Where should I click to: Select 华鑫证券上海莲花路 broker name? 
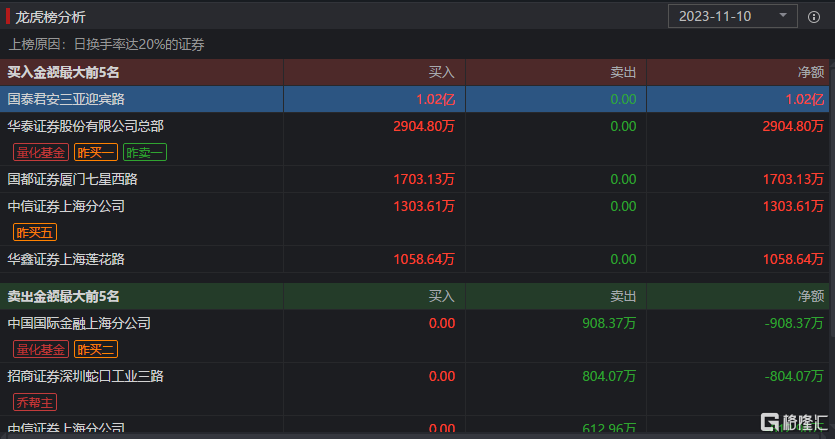pos(66,259)
